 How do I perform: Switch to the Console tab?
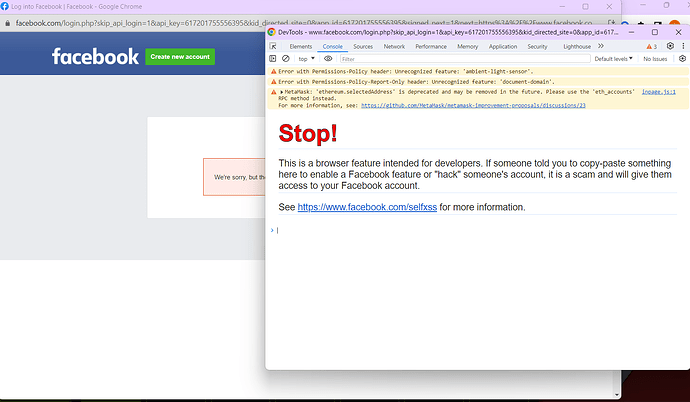pyautogui.click(x=332, y=46)
